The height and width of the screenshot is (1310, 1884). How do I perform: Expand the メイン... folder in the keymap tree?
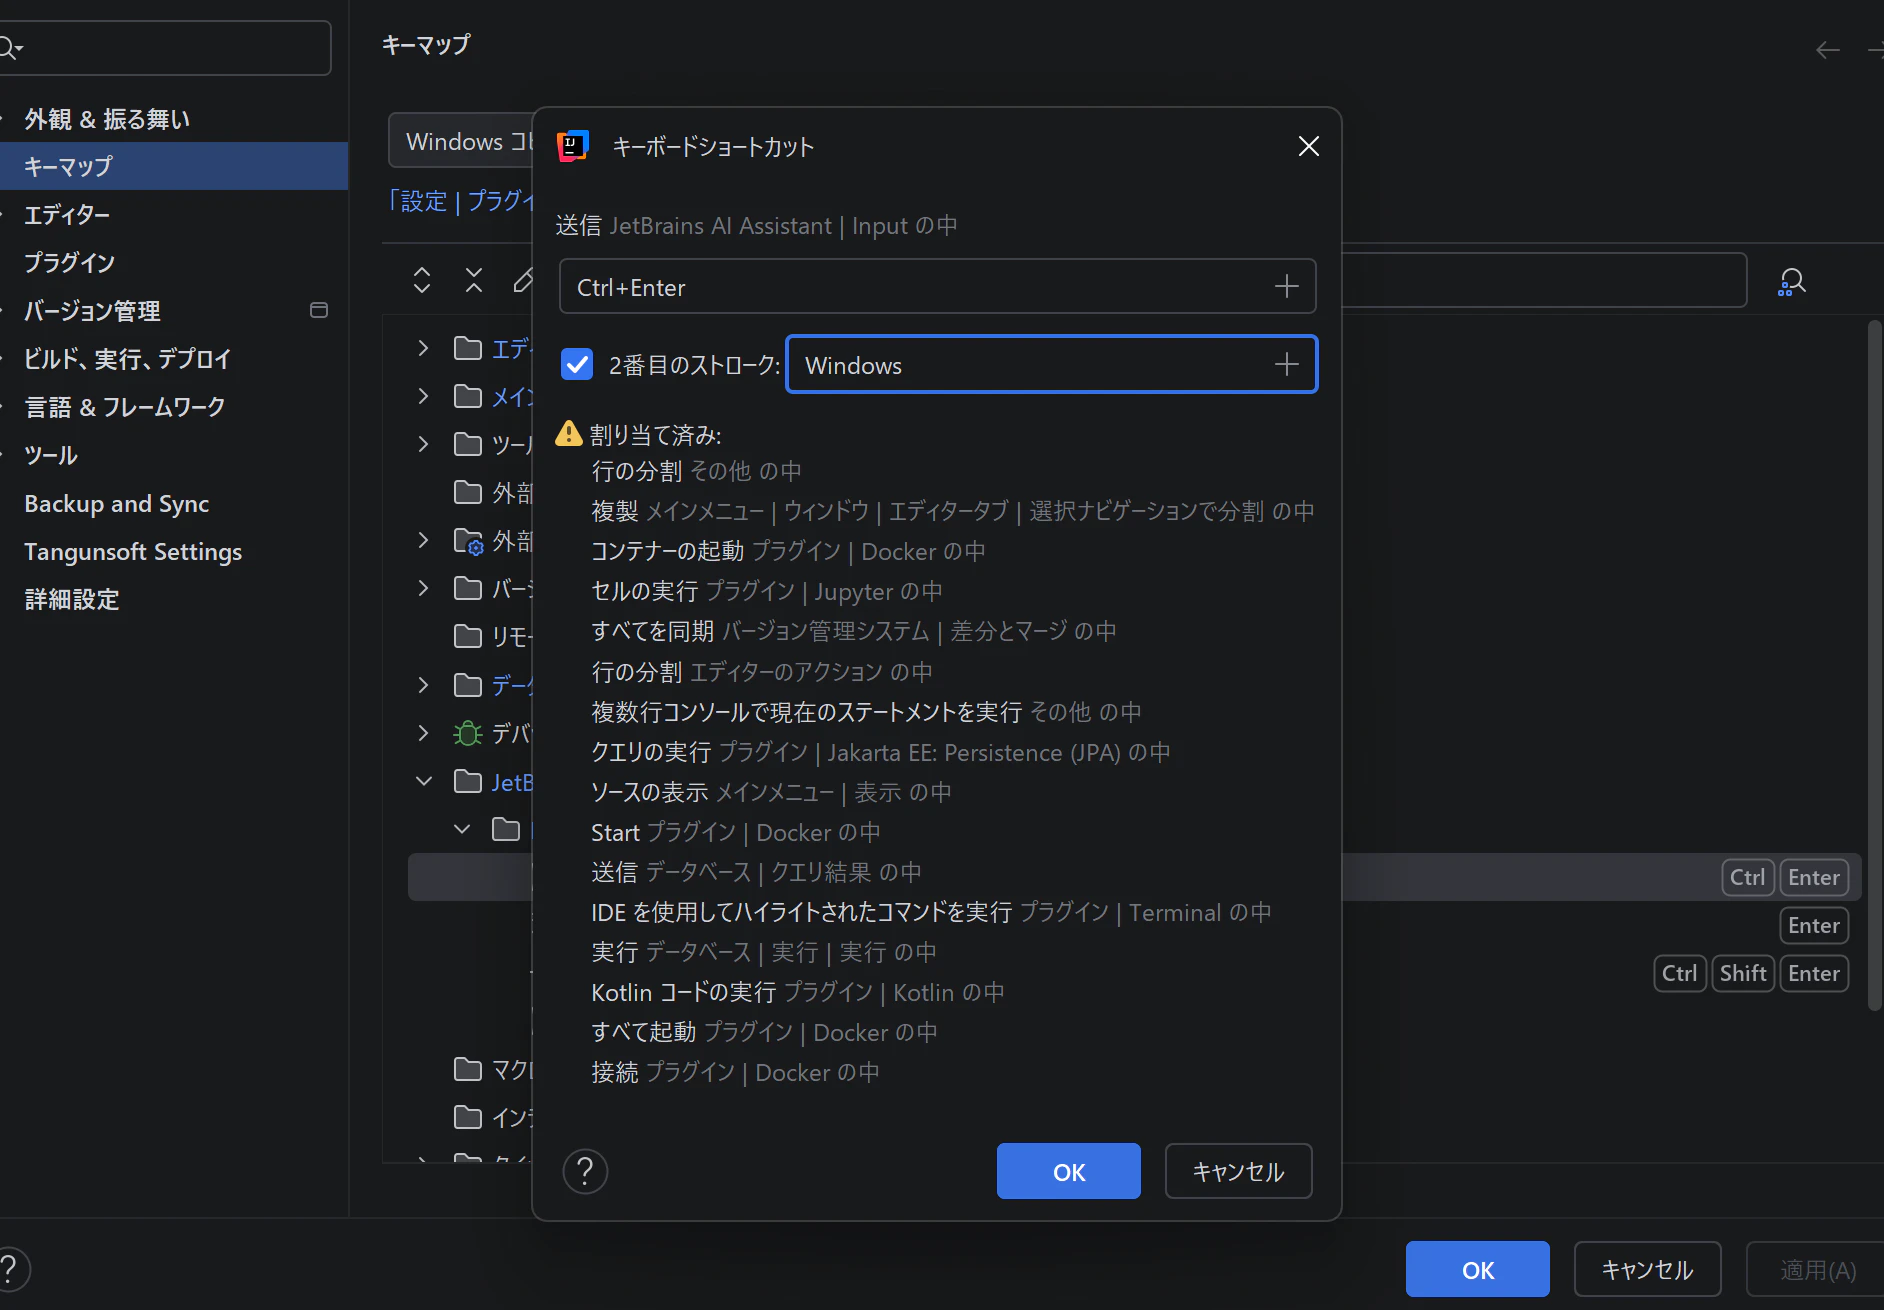point(423,396)
